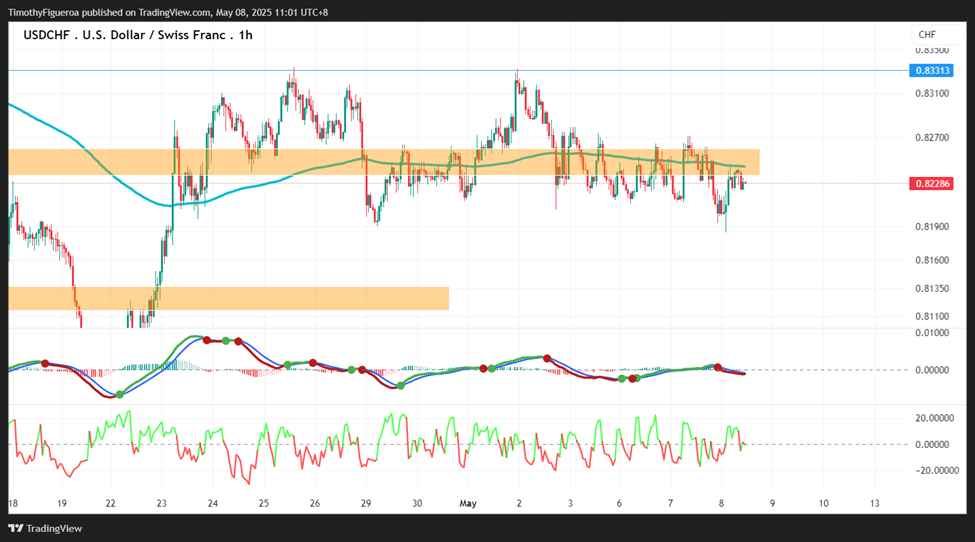Click the 13 date label on the time axis

tap(874, 503)
